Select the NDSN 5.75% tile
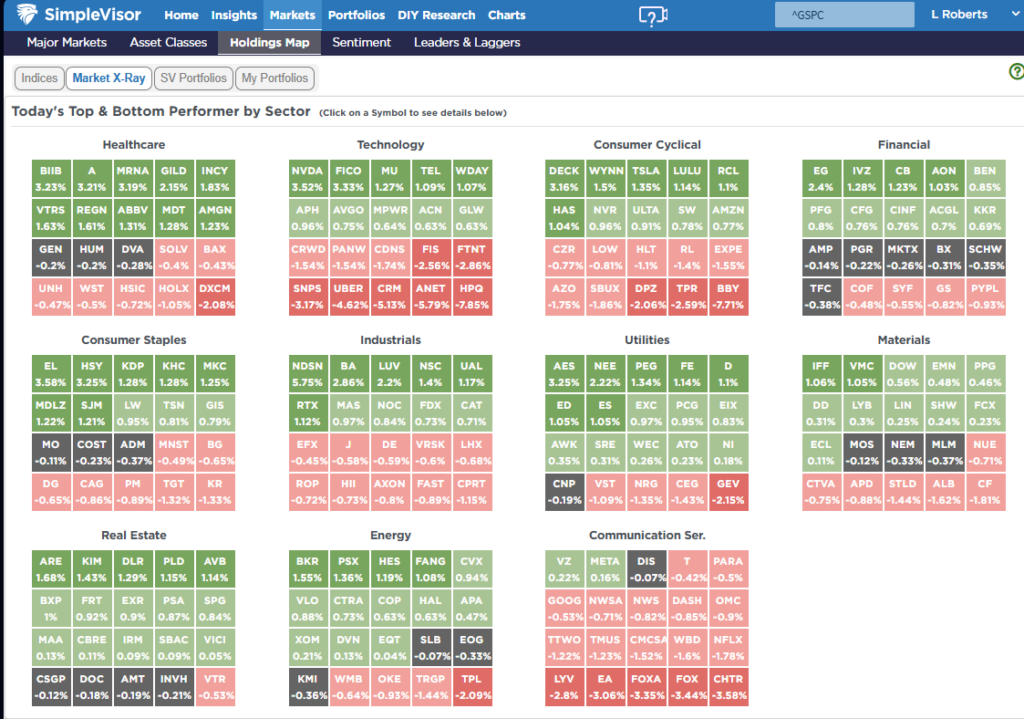The width and height of the screenshot is (1024, 719). [x=307, y=374]
